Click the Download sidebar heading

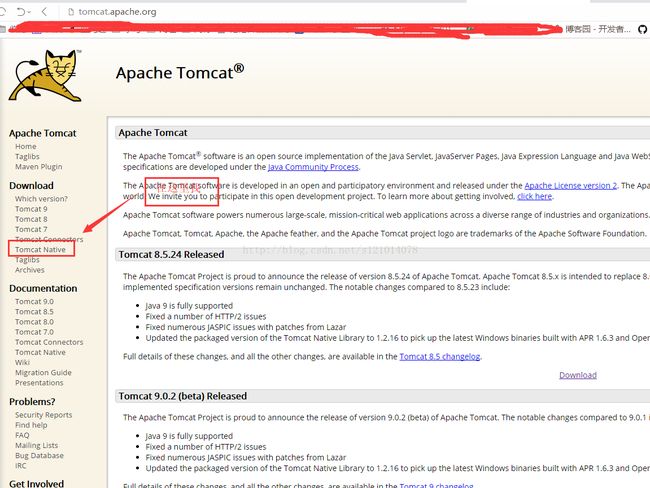32,185
